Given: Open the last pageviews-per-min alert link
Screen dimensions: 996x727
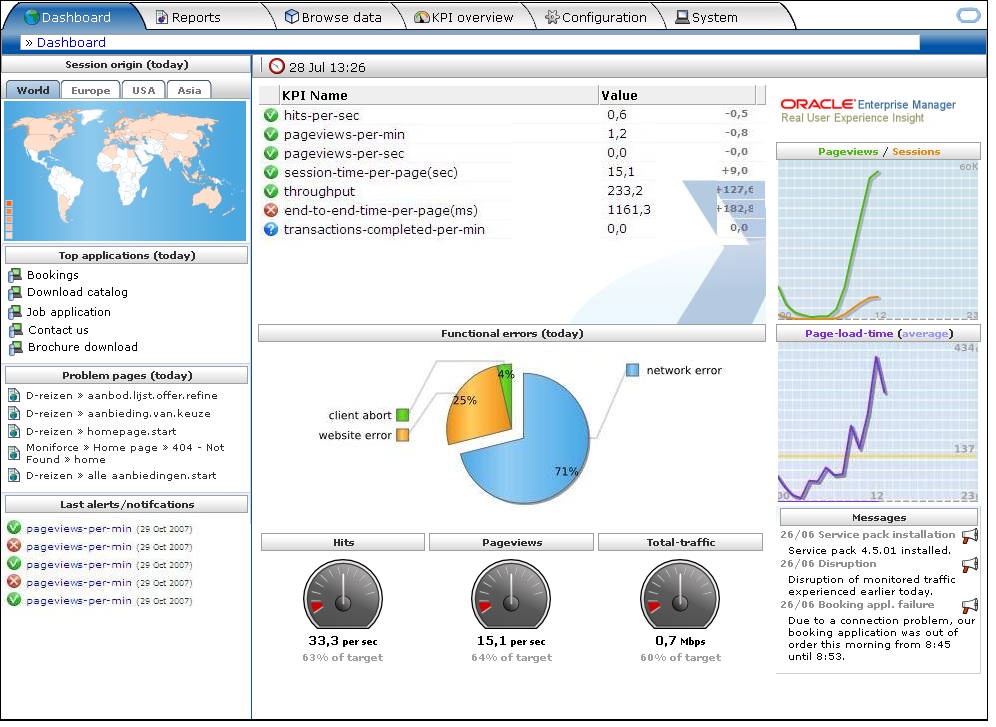Looking at the screenshot, I should (x=79, y=600).
